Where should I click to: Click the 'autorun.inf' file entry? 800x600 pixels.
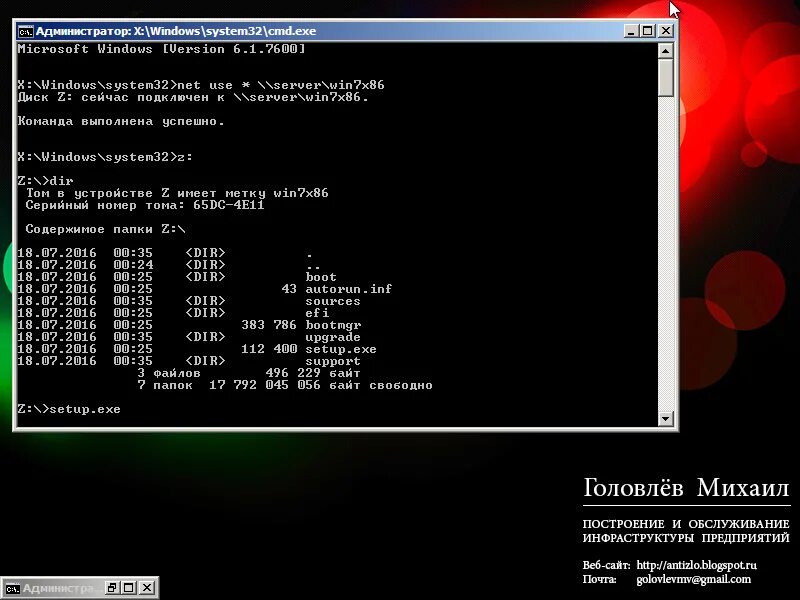point(348,289)
